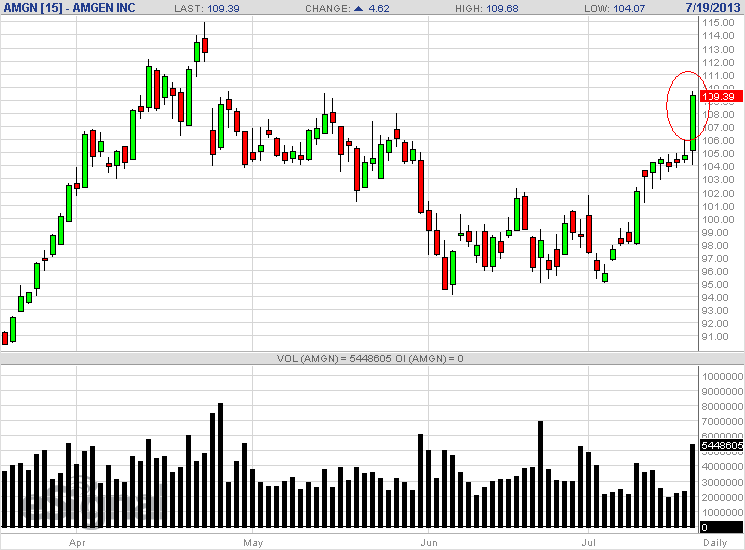Viewport: 745px width, 550px height.
Task: Click the Jul label on the time axis
Action: [589, 542]
